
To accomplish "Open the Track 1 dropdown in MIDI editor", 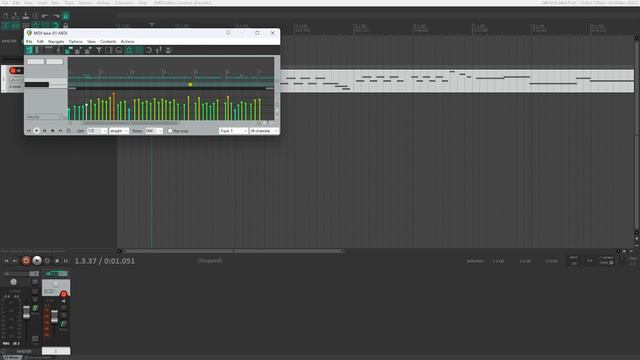I will click(x=233, y=131).
